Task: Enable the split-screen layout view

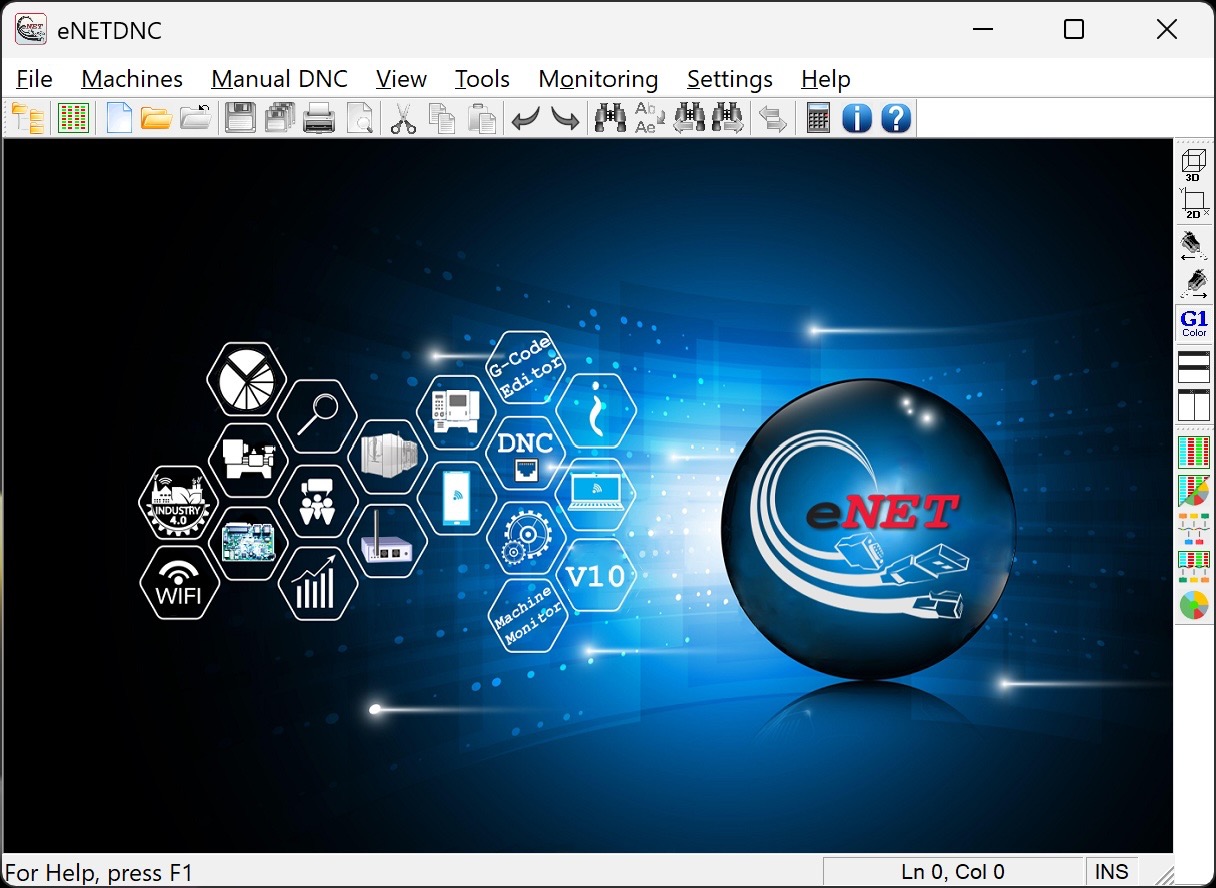Action: tap(1194, 406)
